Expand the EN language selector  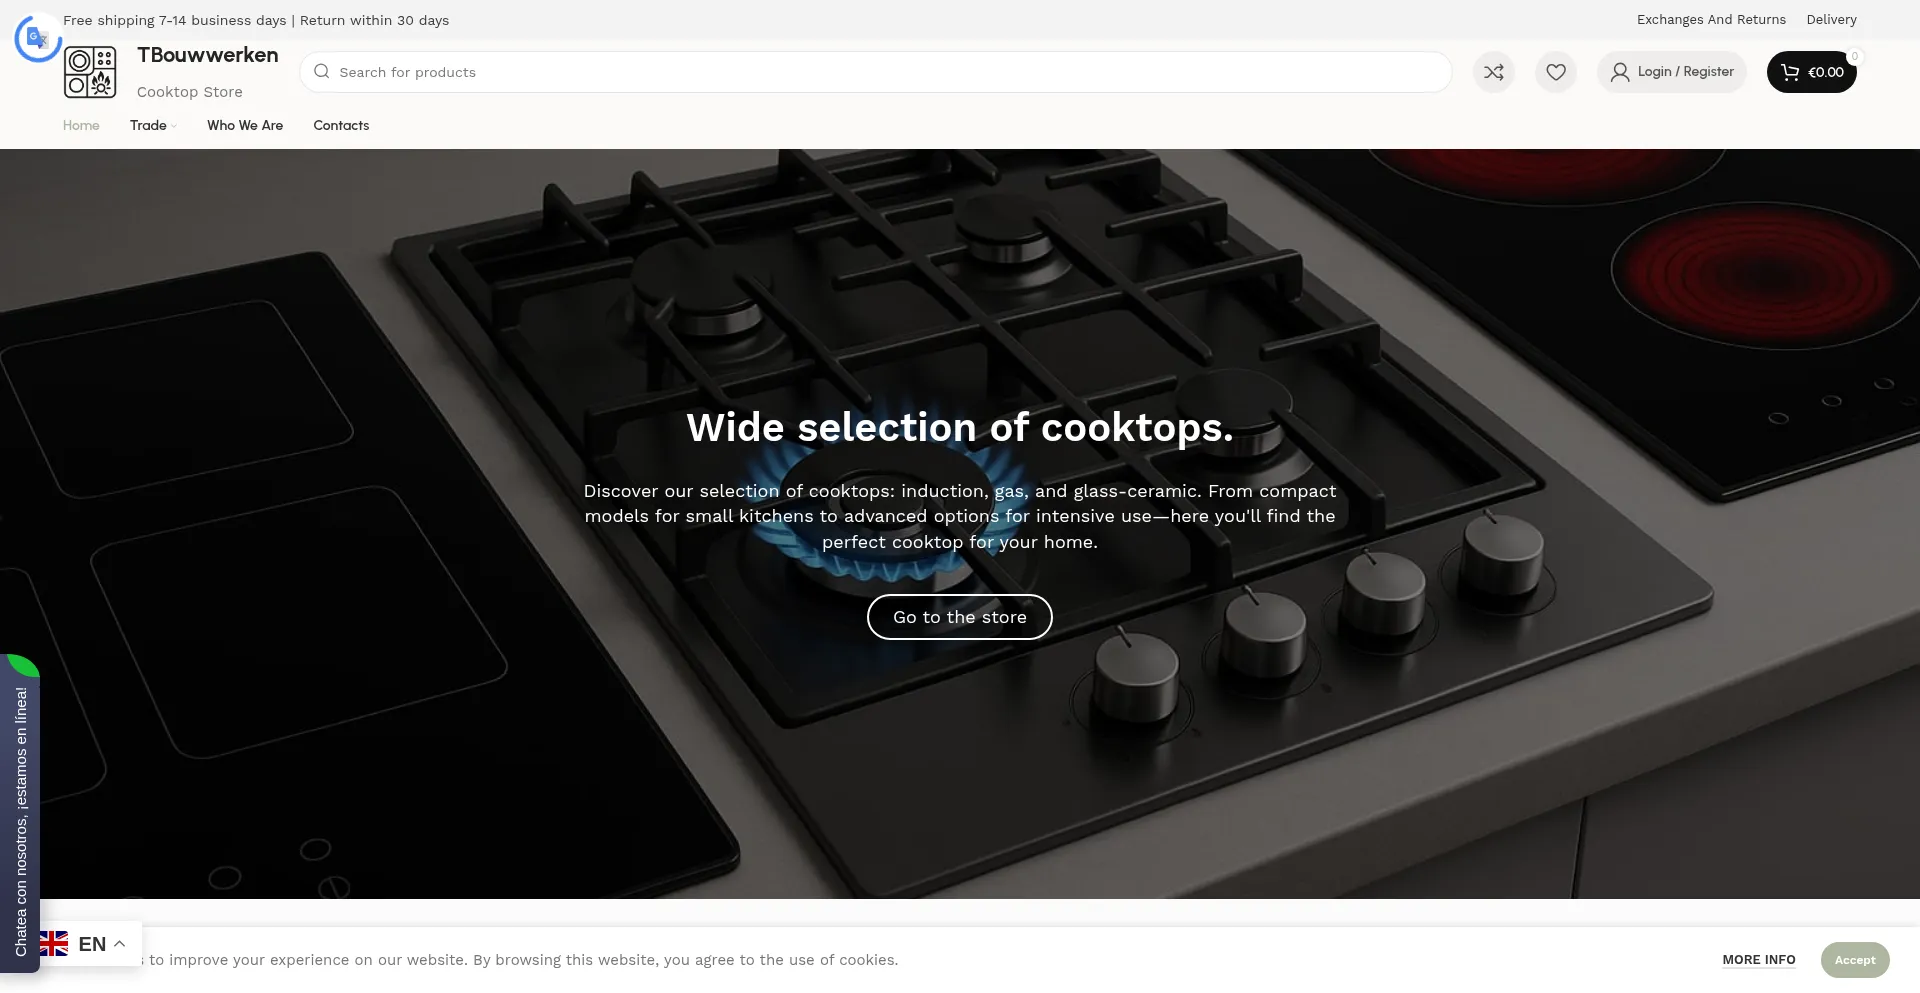(91, 944)
